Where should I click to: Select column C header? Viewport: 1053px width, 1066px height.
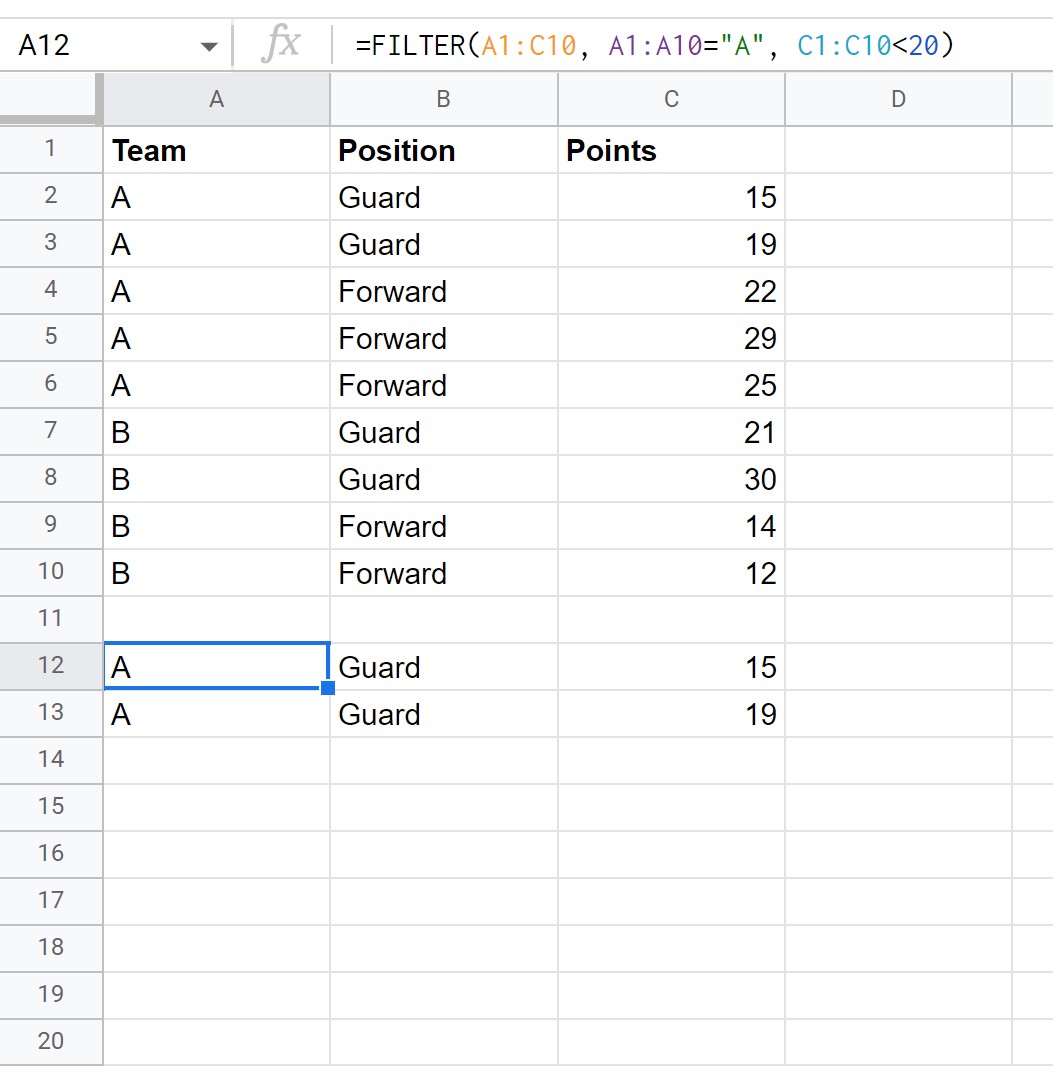tap(671, 99)
